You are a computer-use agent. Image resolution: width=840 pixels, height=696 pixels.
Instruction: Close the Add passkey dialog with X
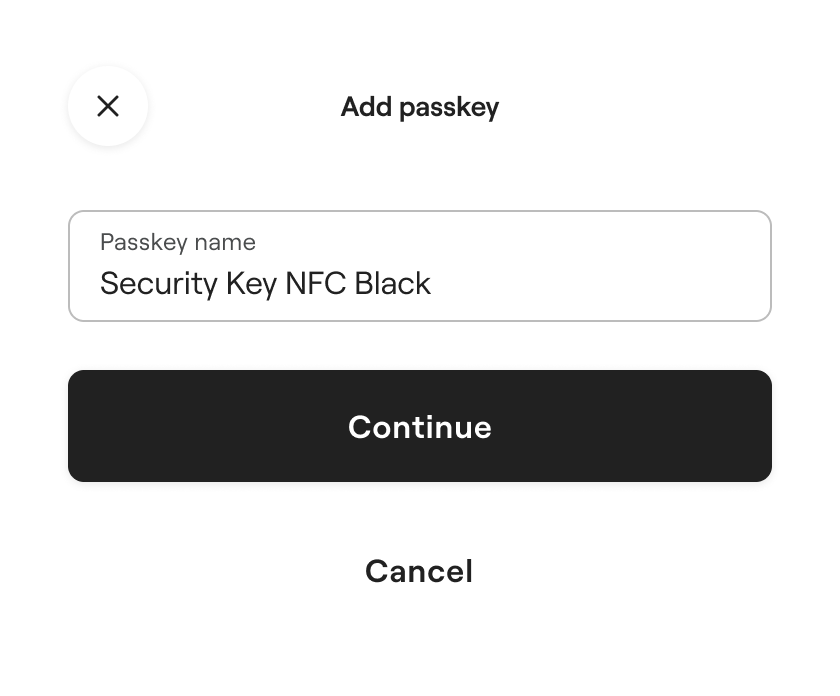(x=108, y=106)
